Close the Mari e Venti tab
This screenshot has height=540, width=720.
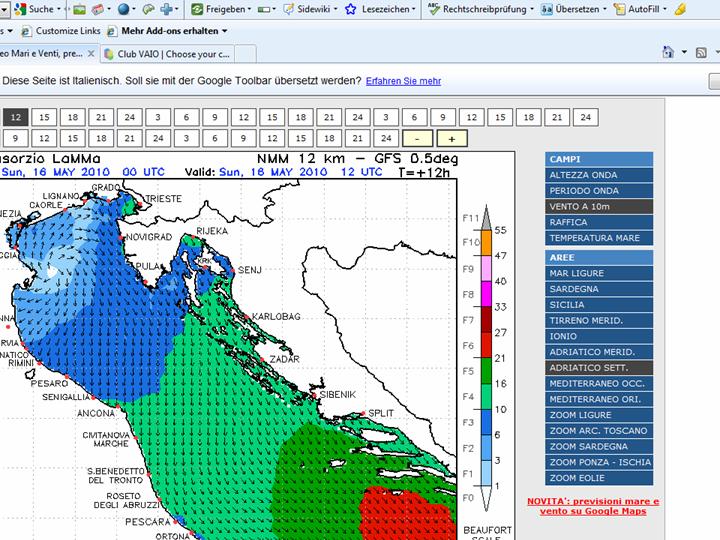tap(91, 53)
